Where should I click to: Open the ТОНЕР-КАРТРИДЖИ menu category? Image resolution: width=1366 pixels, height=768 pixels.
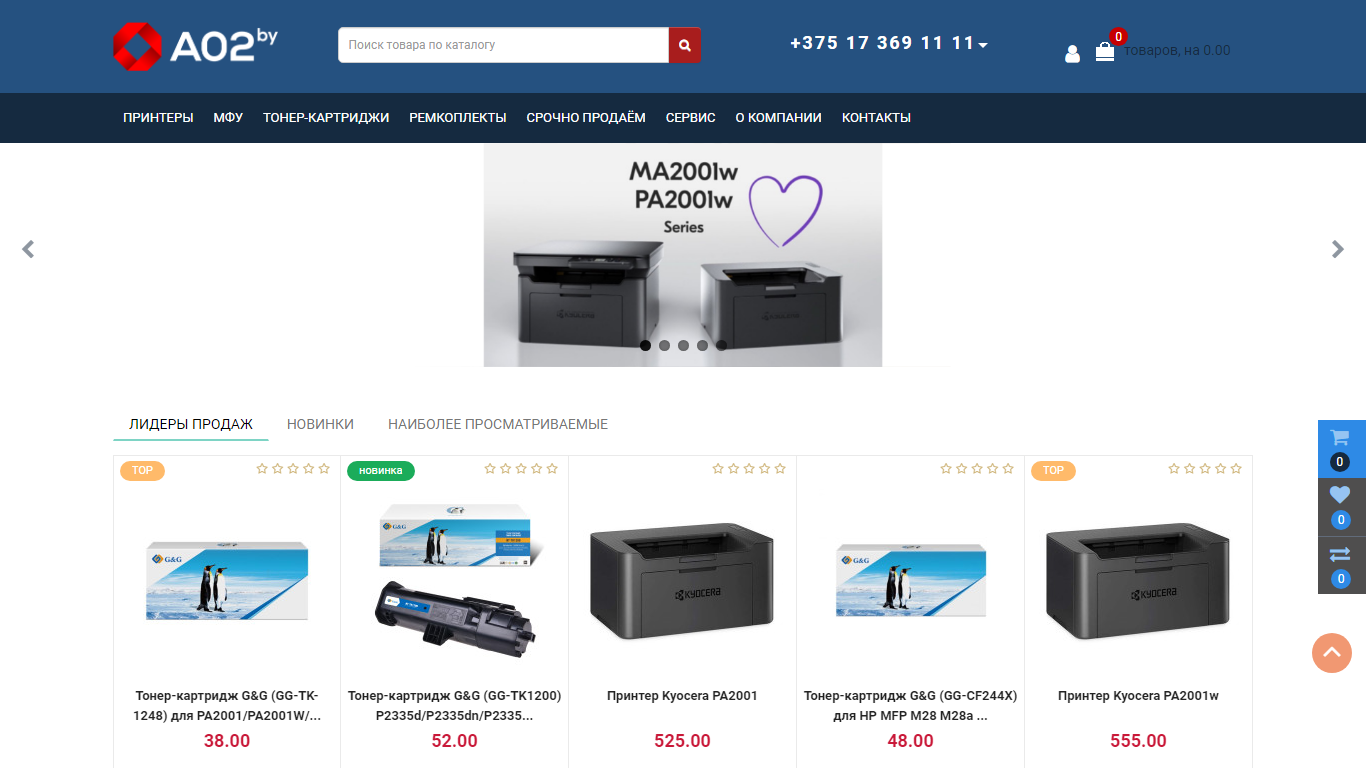pos(326,118)
